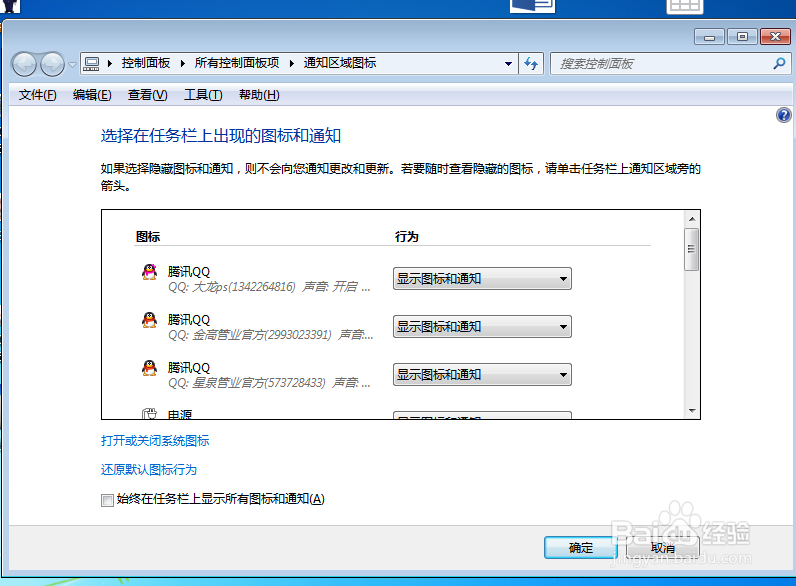
Task: Open behavior dropdown for QQ 金高管业官方
Action: pyautogui.click(x=482, y=327)
